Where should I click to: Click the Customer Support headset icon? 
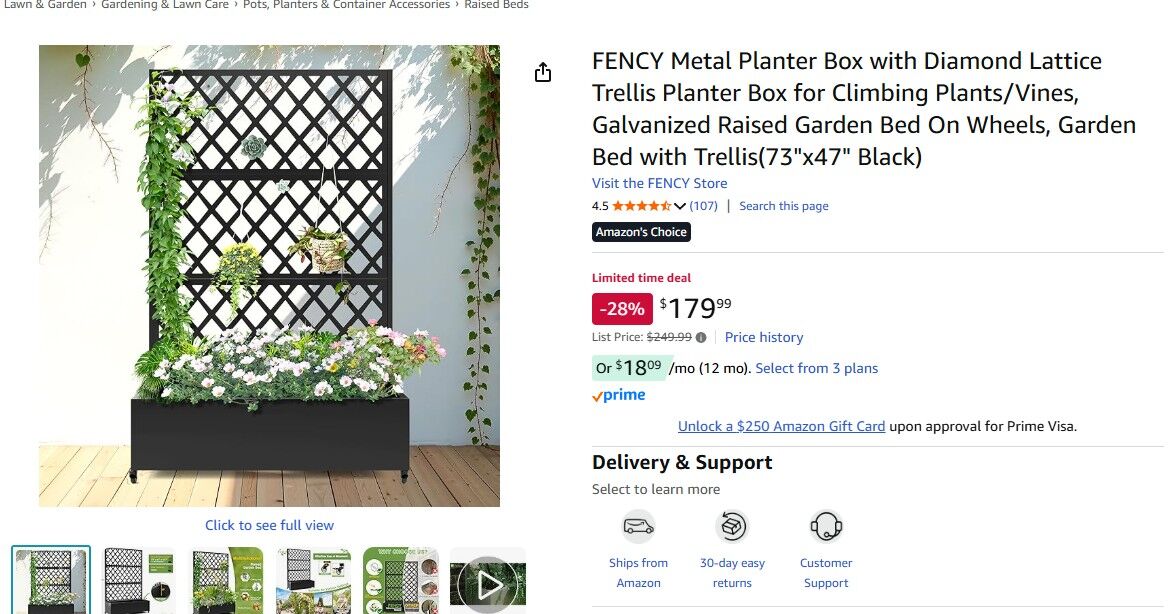826,525
